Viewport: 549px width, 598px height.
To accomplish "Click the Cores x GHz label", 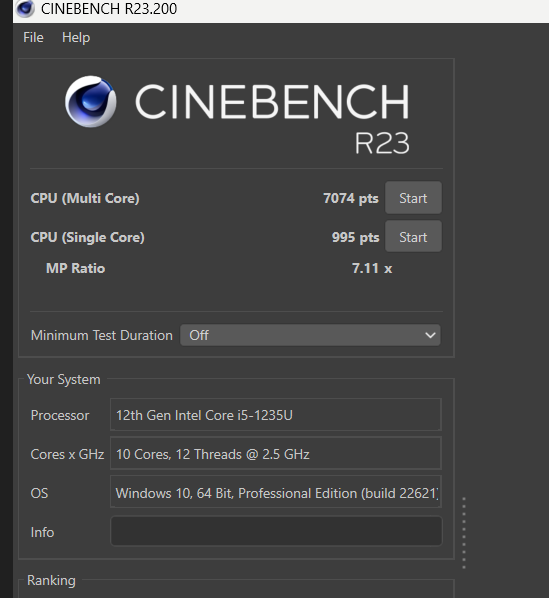I will click(x=67, y=454).
